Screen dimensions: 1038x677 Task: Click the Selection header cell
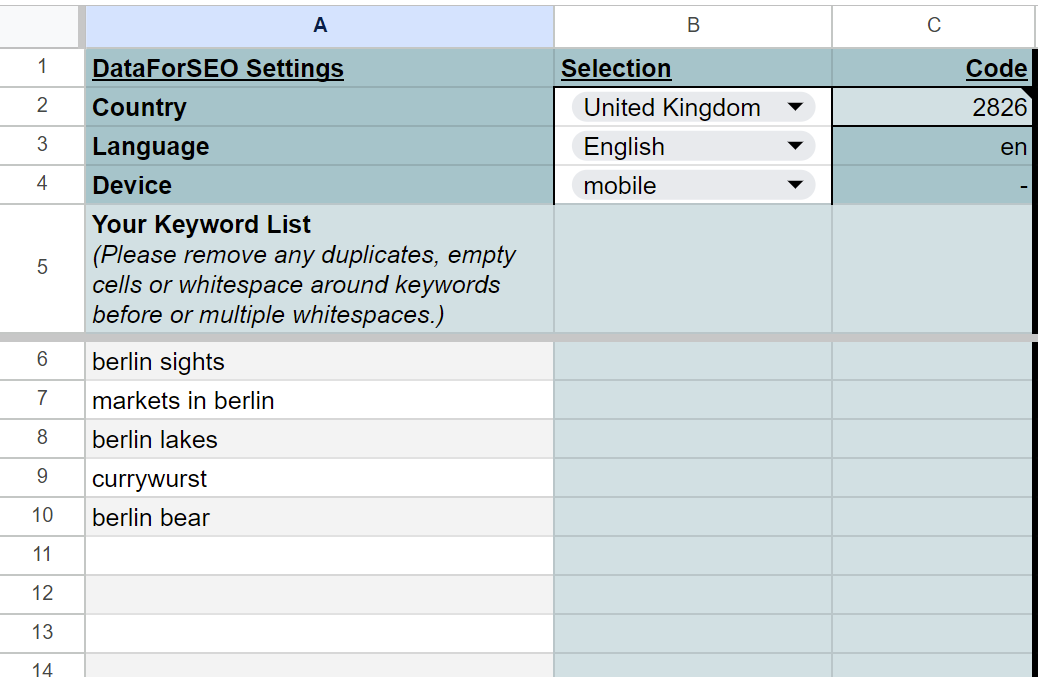point(693,68)
